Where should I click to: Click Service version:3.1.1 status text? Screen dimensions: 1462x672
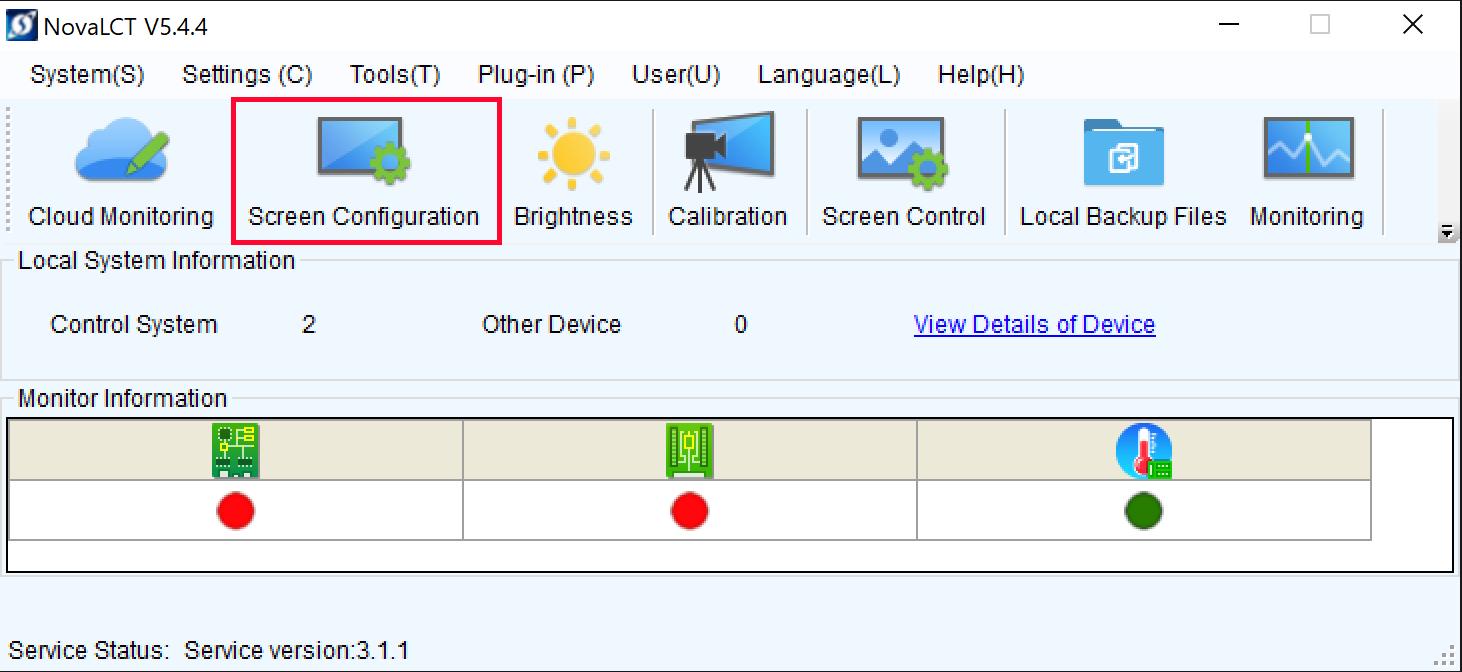coord(297,651)
